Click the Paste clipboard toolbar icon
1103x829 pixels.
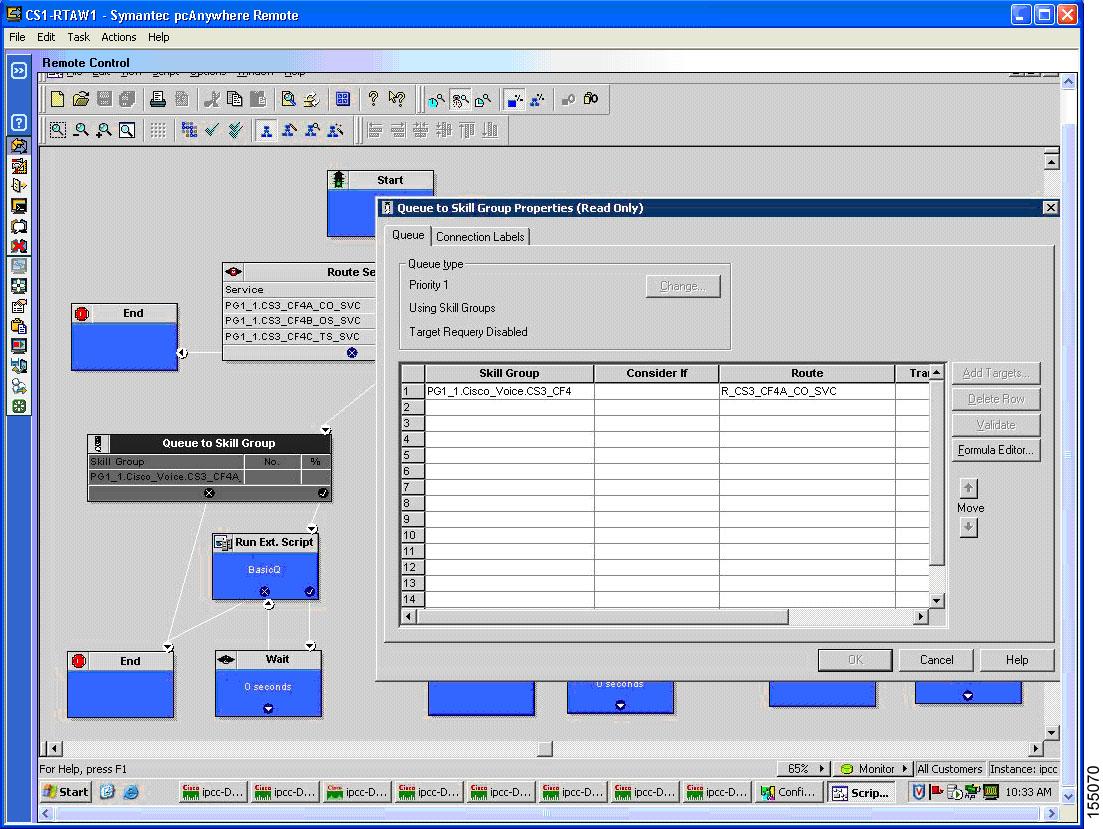[258, 99]
